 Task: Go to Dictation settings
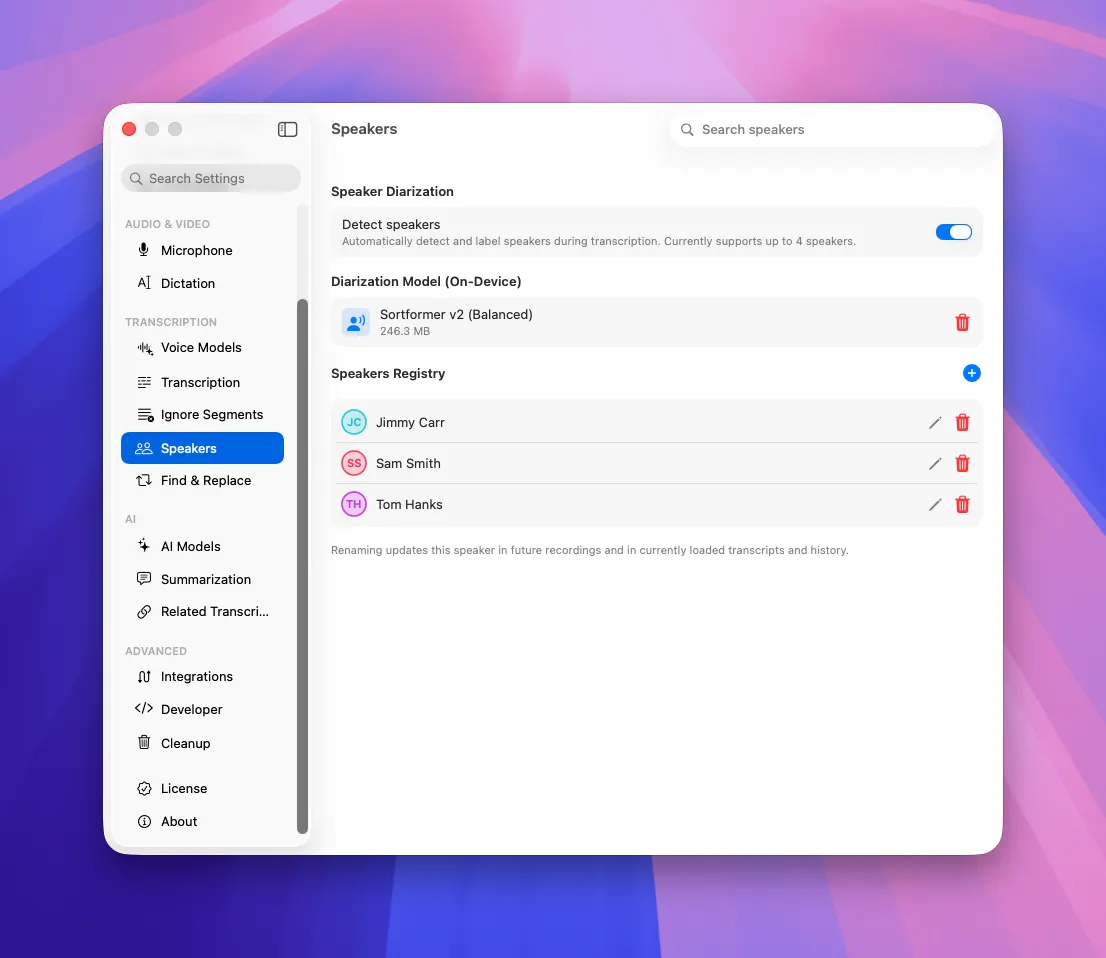(202, 283)
